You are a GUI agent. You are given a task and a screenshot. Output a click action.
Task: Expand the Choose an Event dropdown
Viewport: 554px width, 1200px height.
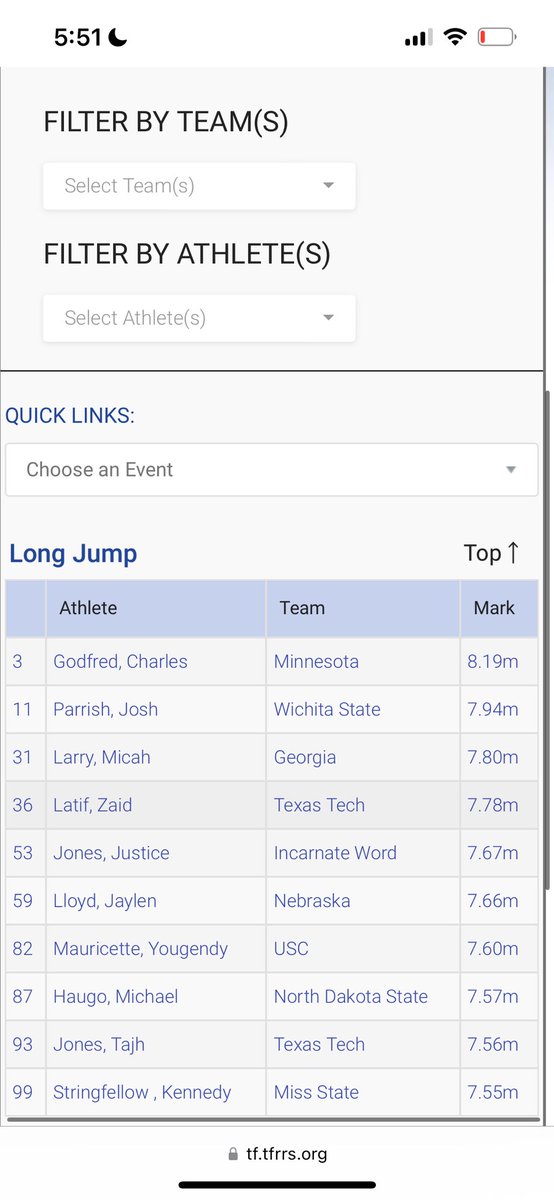click(272, 470)
